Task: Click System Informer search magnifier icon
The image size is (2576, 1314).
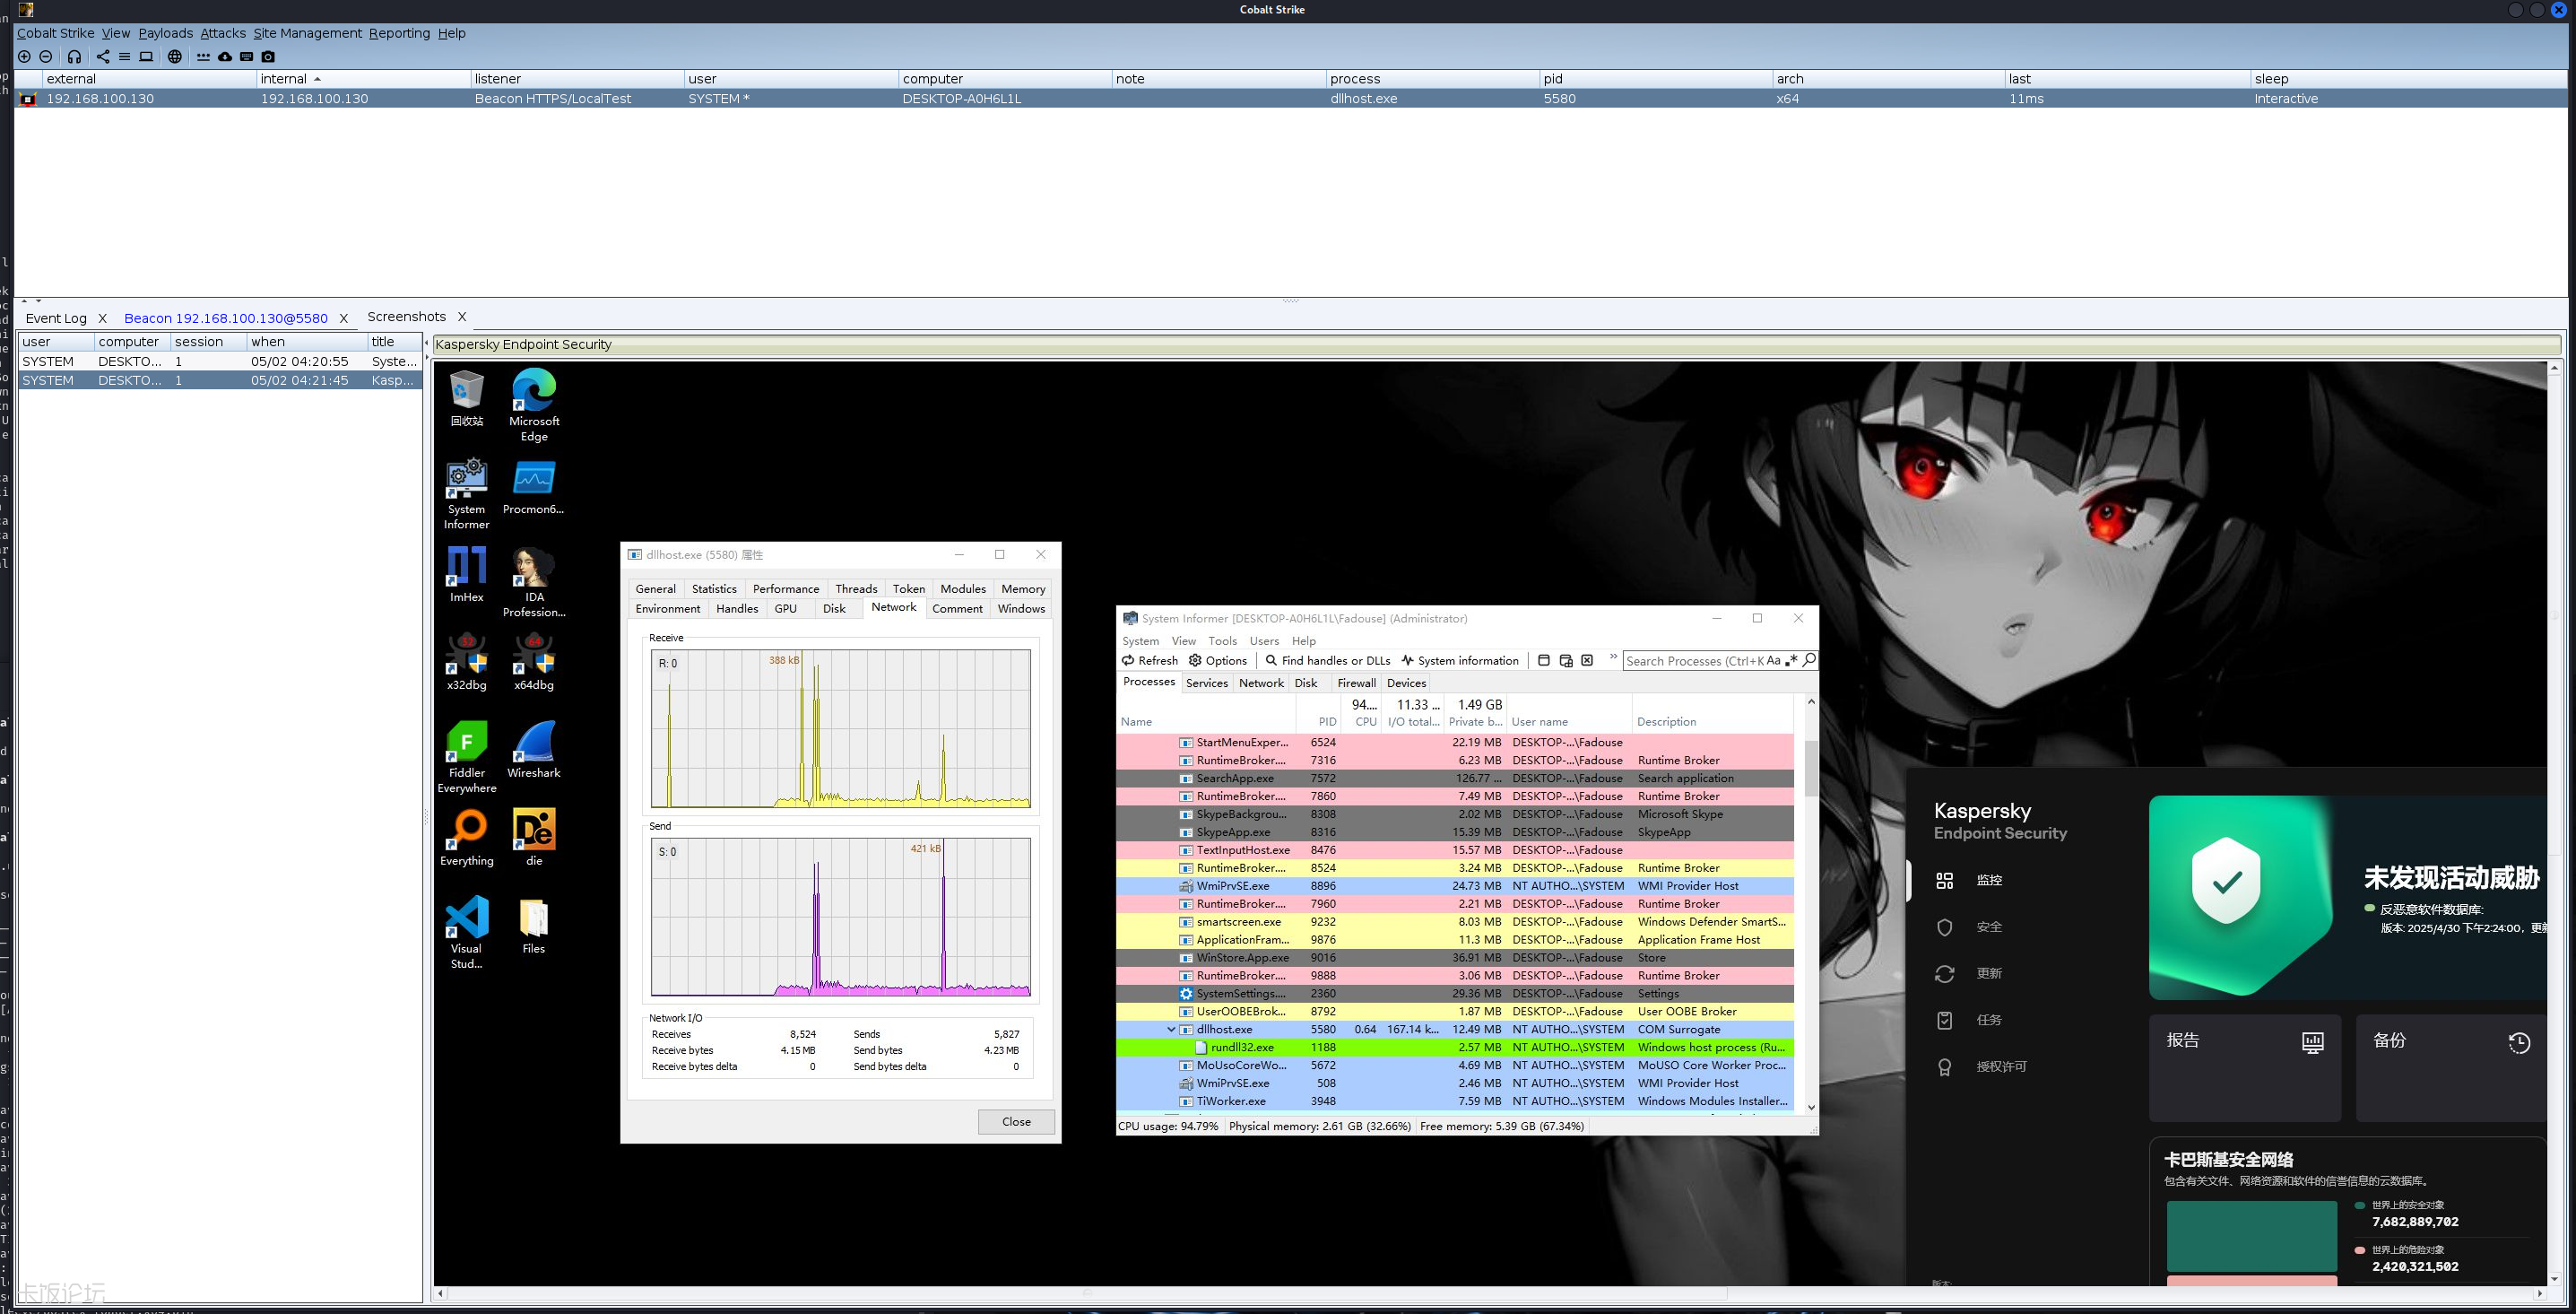Action: pyautogui.click(x=1809, y=660)
